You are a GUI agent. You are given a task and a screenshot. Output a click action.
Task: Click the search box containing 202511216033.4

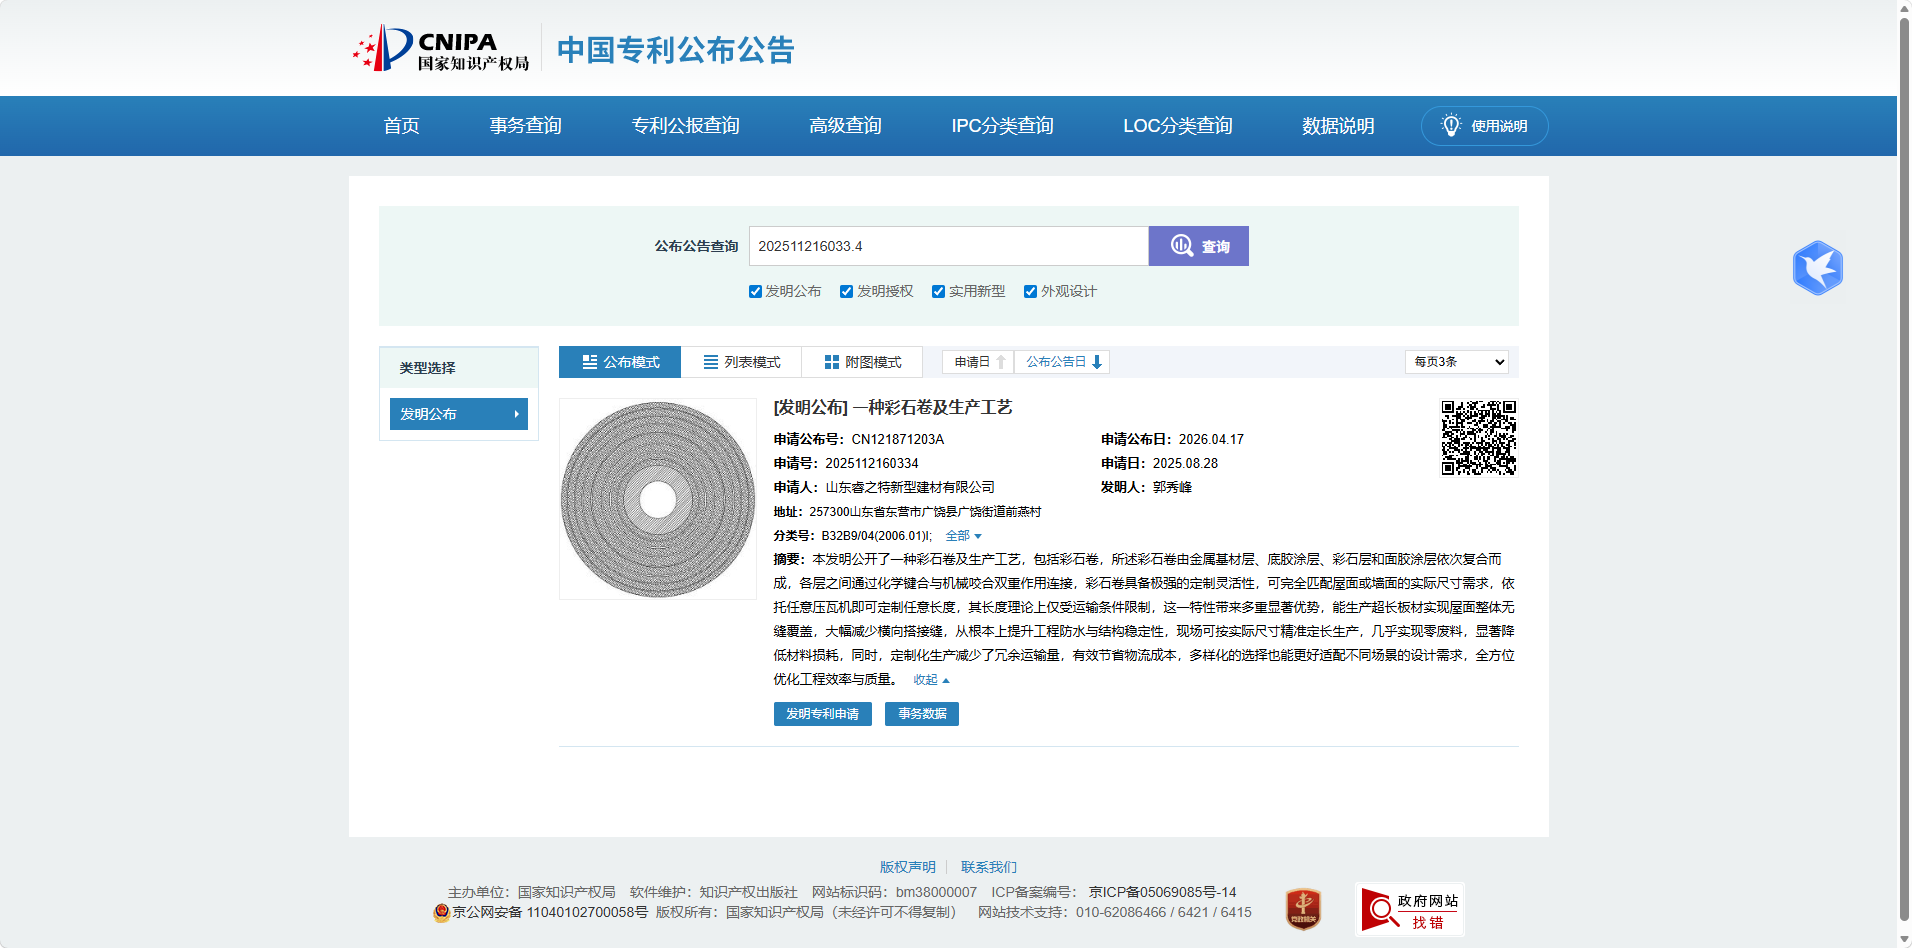coord(948,246)
